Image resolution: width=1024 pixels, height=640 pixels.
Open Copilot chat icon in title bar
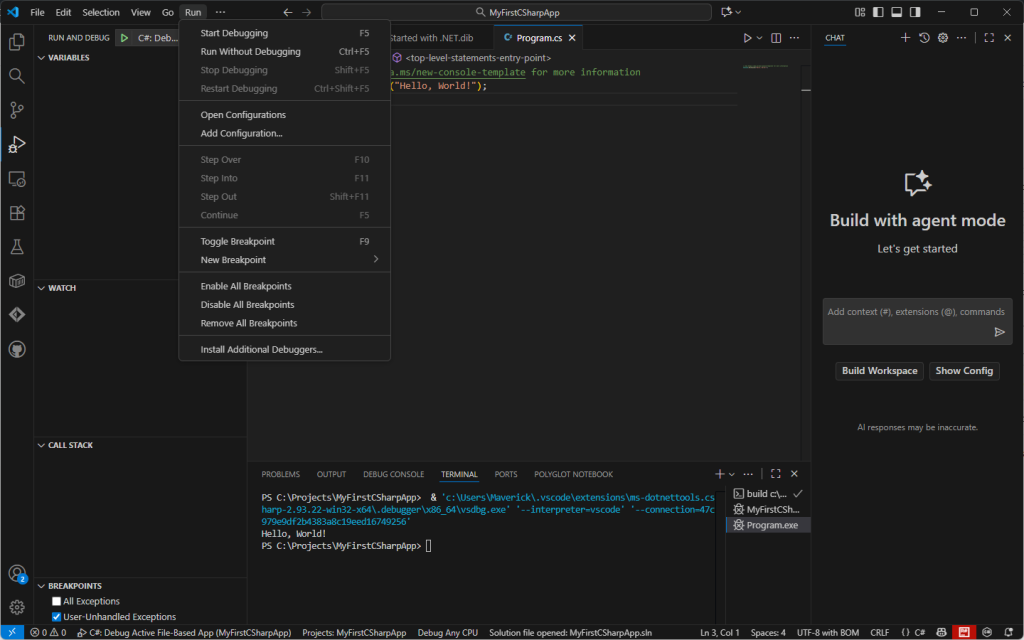pos(726,12)
